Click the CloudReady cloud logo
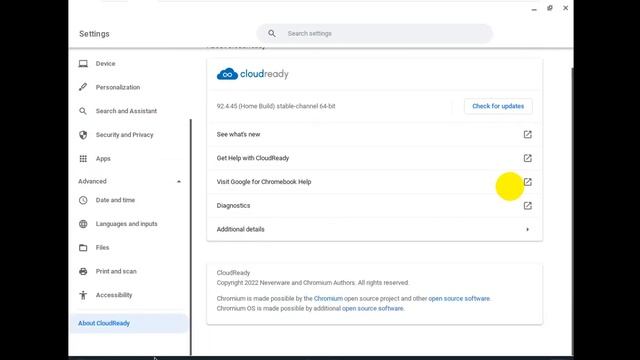Viewport: 640px width, 360px height. pos(227,74)
